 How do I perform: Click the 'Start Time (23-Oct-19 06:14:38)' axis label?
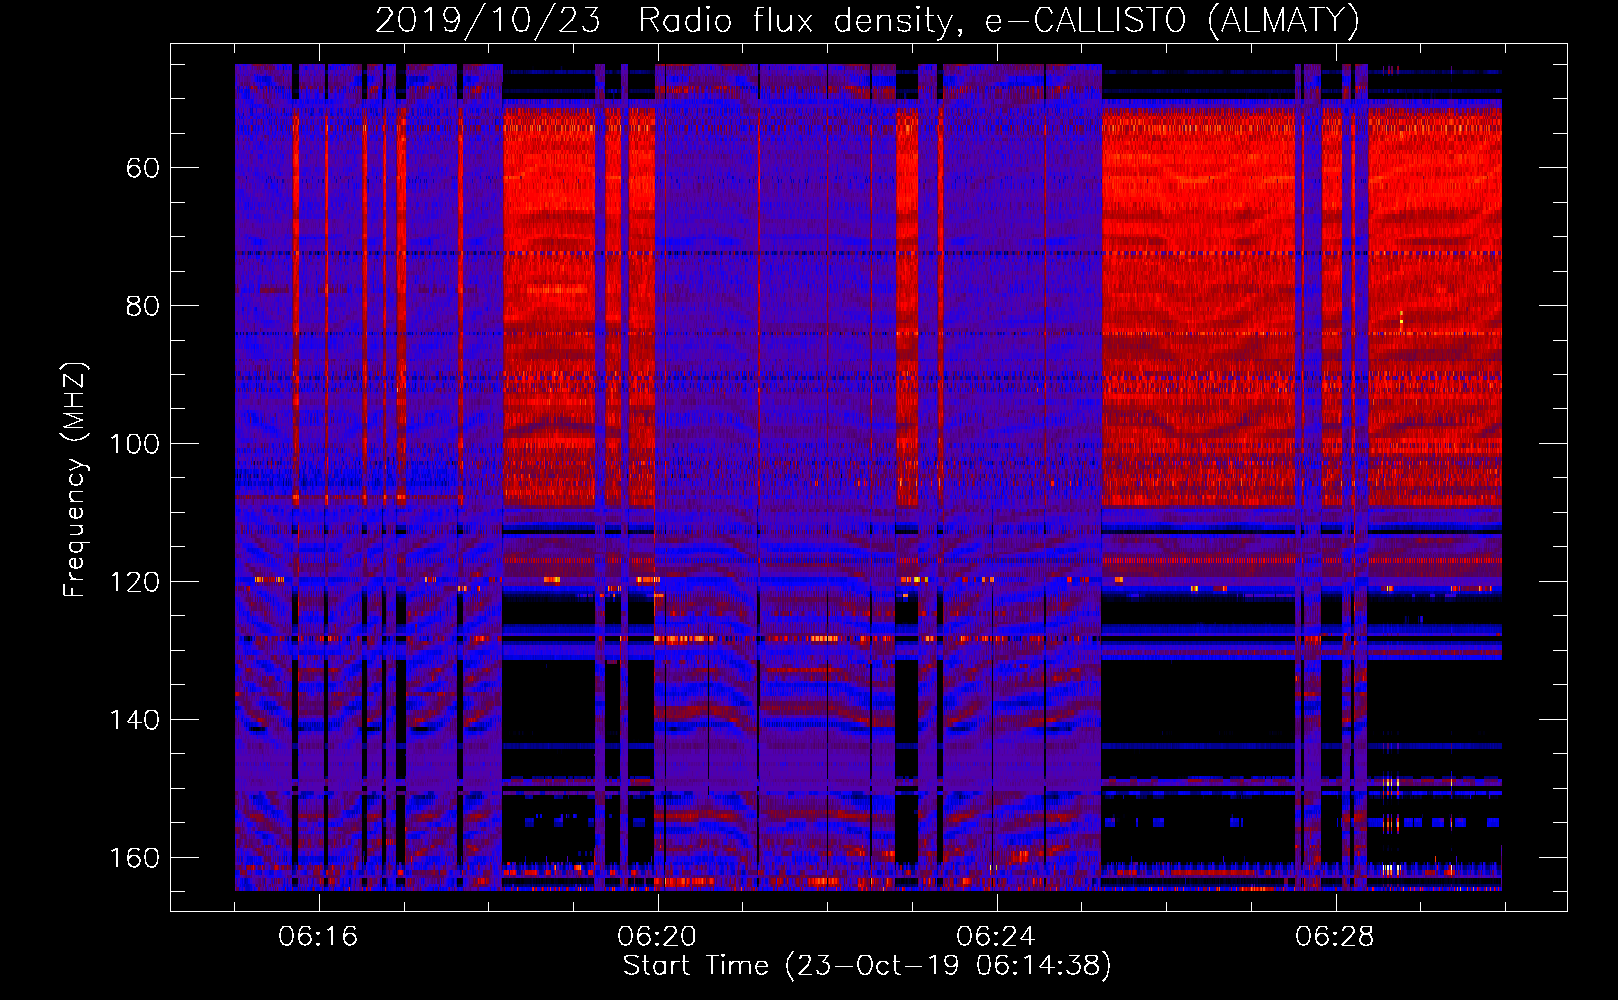867,966
